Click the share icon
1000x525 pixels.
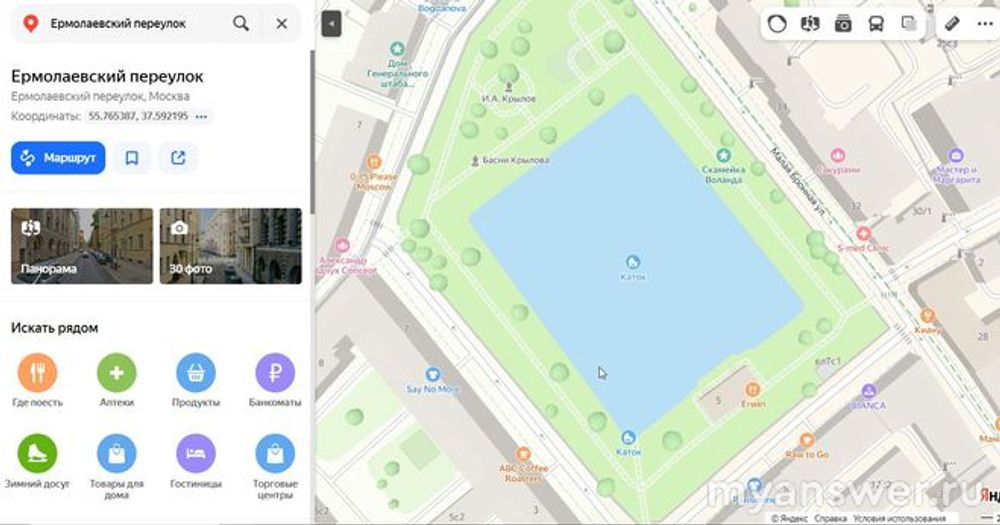pos(178,158)
